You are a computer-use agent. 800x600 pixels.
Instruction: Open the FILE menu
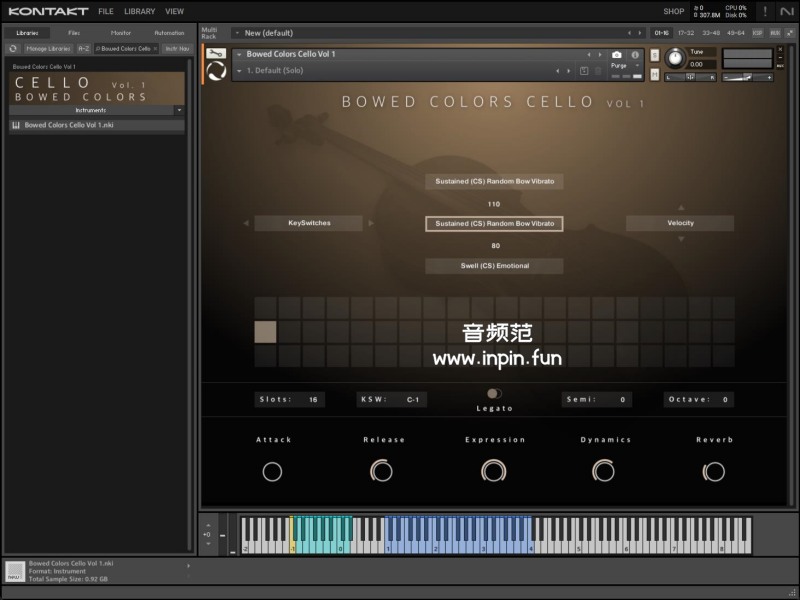click(106, 11)
